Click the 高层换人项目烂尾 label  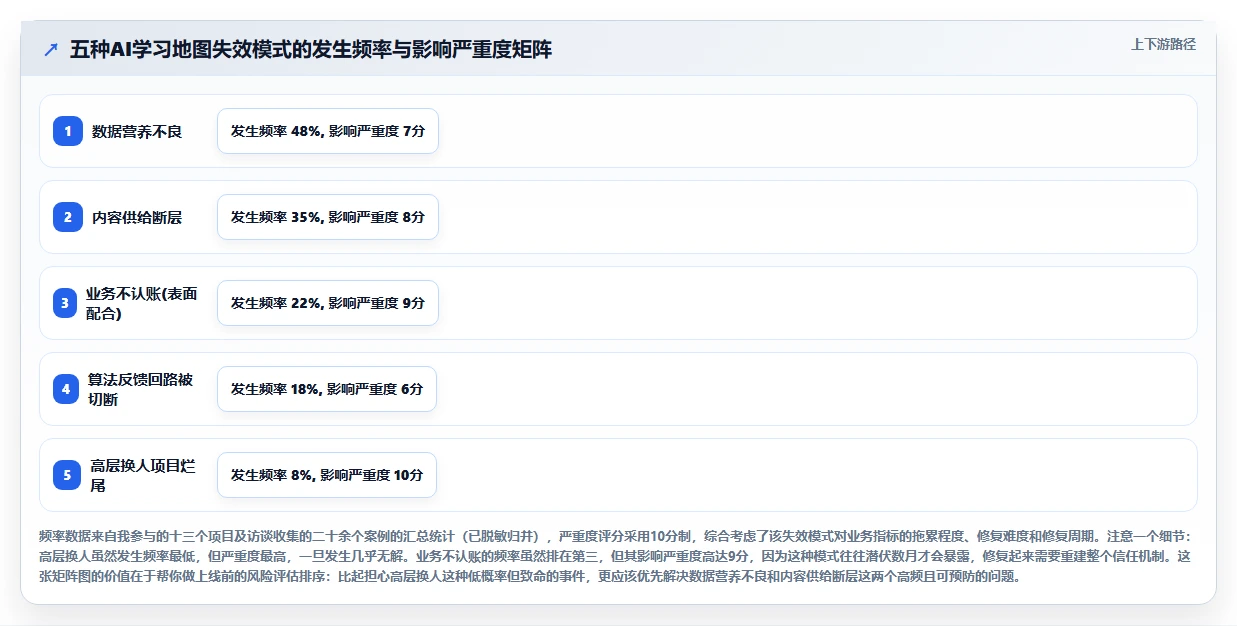(143, 475)
